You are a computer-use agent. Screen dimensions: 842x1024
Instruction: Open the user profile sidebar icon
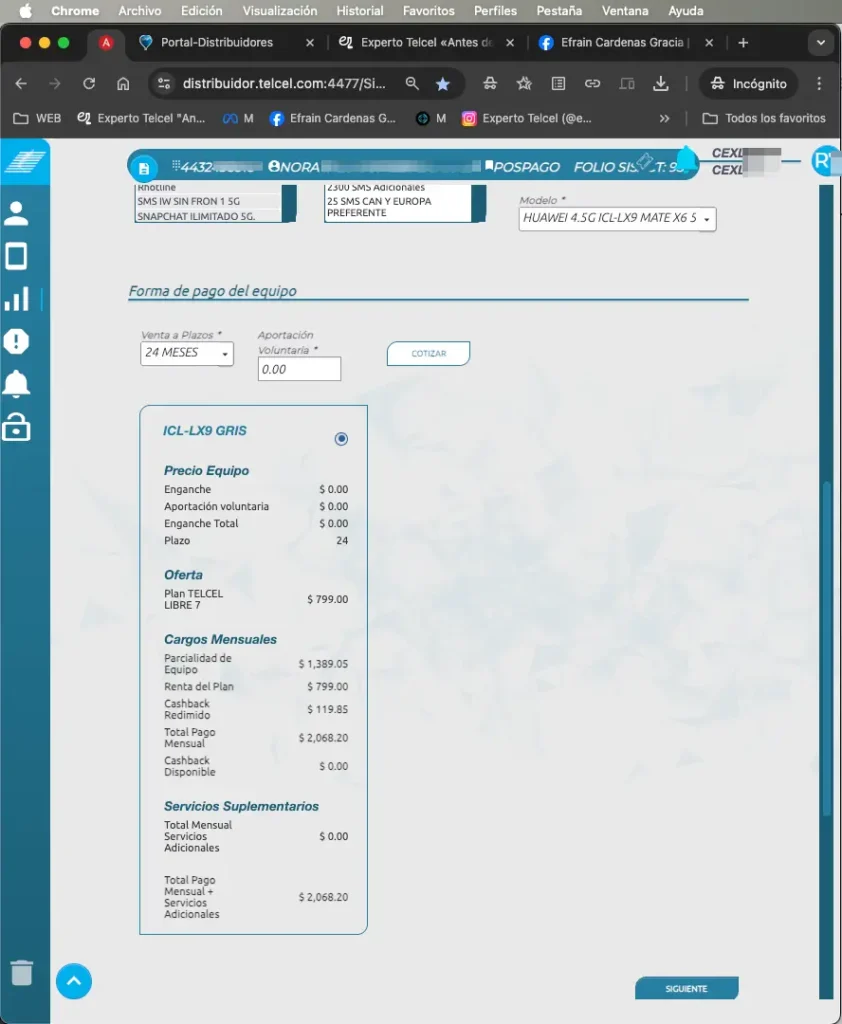pos(16,214)
